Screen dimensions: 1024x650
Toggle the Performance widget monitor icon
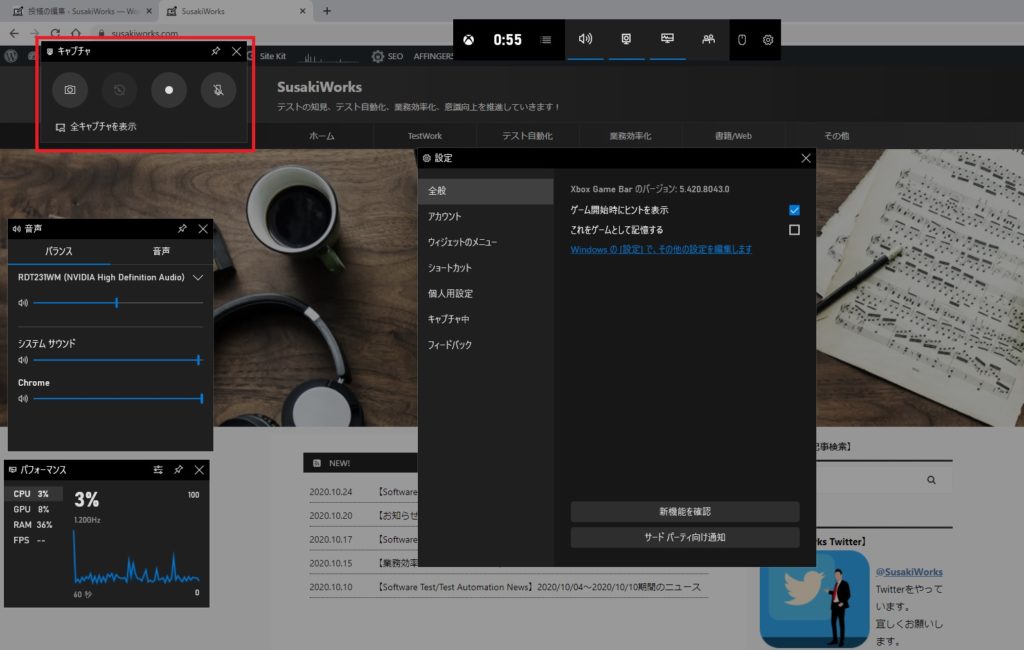pos(667,39)
